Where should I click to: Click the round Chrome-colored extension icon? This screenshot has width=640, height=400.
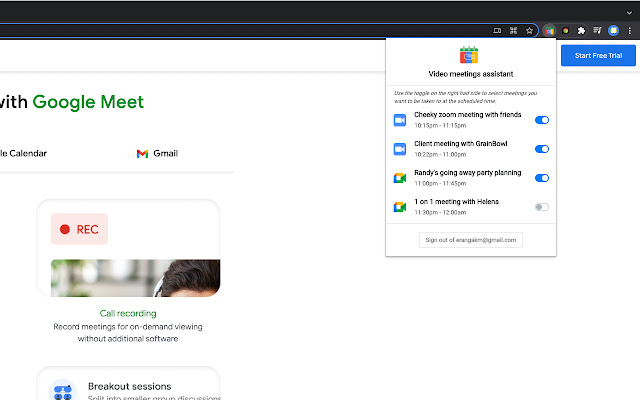click(x=565, y=31)
